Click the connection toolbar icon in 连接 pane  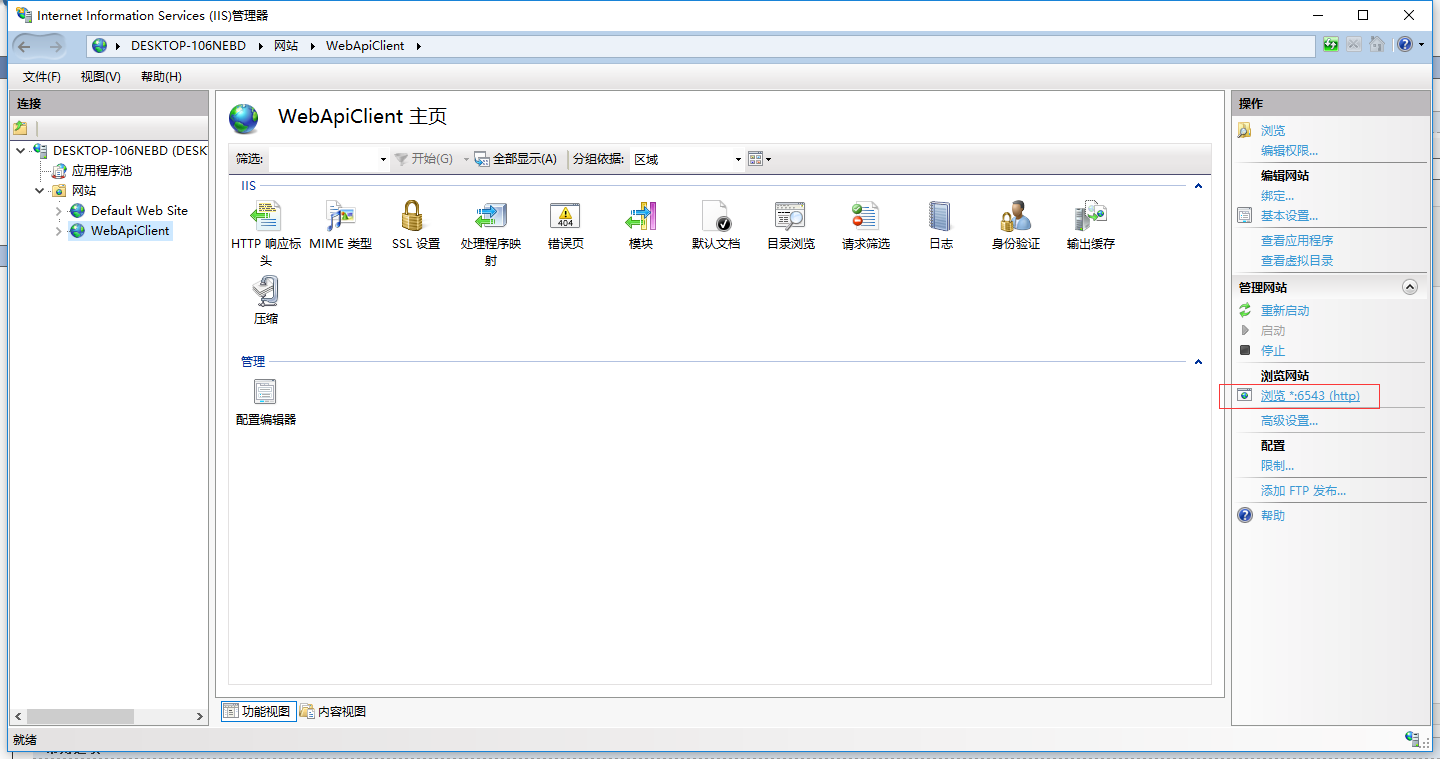click(x=20, y=128)
